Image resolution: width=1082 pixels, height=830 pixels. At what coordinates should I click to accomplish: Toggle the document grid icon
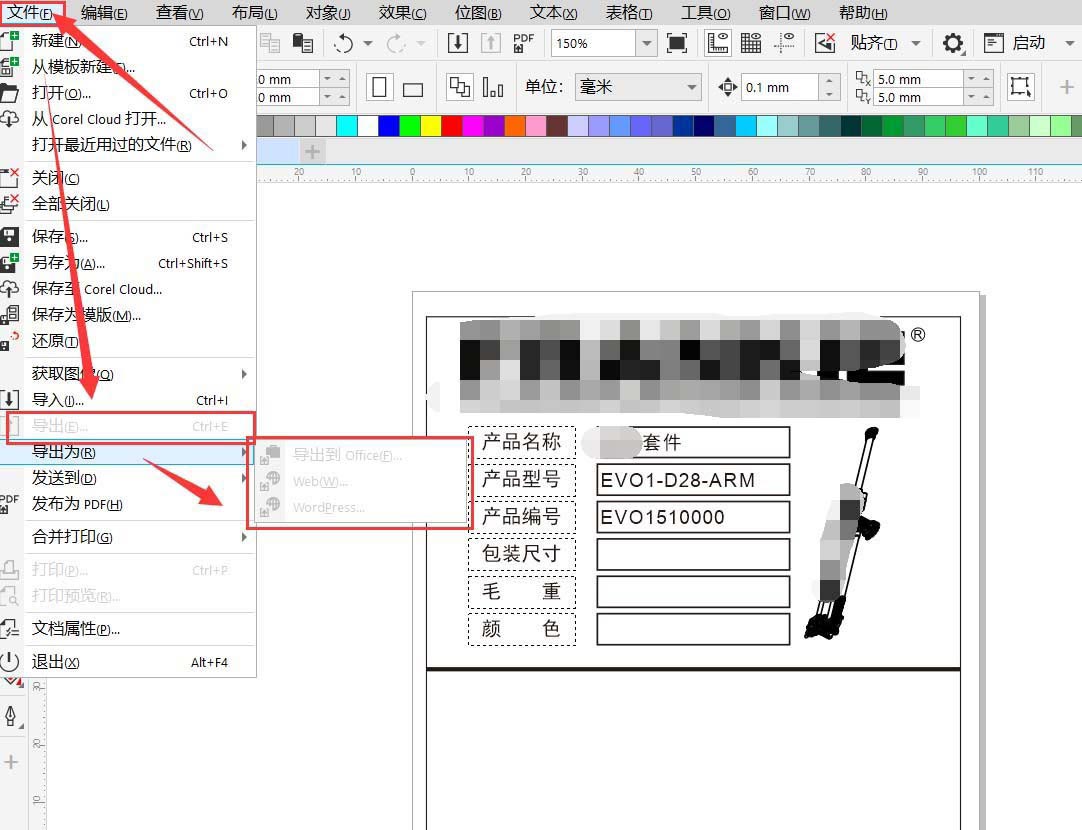[x=751, y=43]
